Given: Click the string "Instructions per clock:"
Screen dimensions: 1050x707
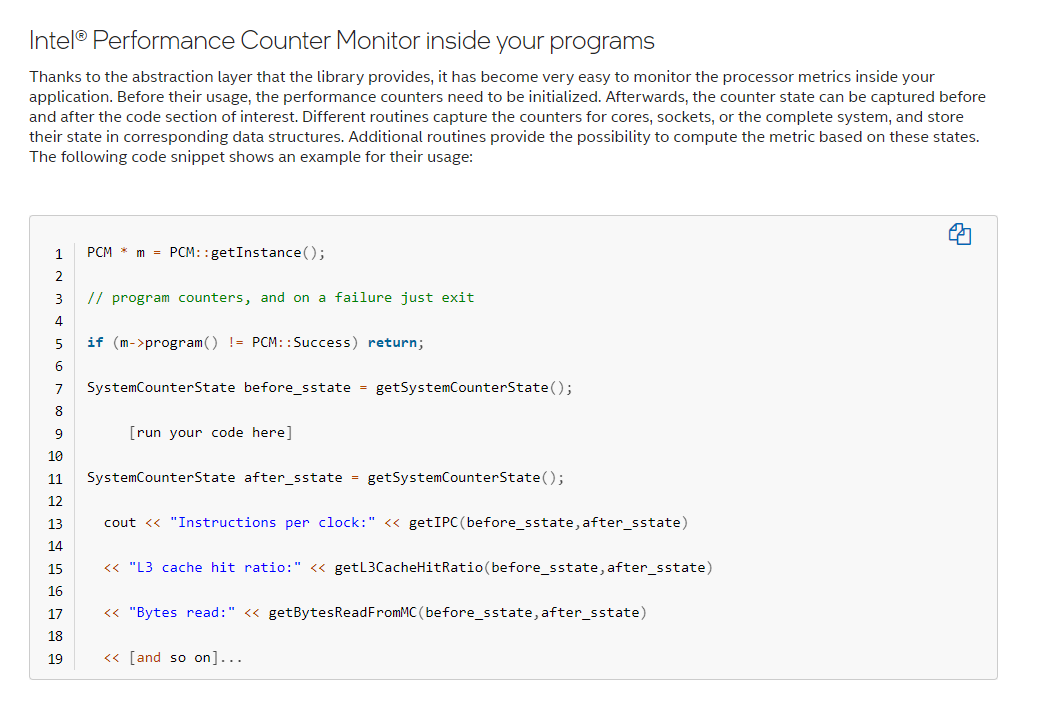Looking at the screenshot, I should point(273,522).
